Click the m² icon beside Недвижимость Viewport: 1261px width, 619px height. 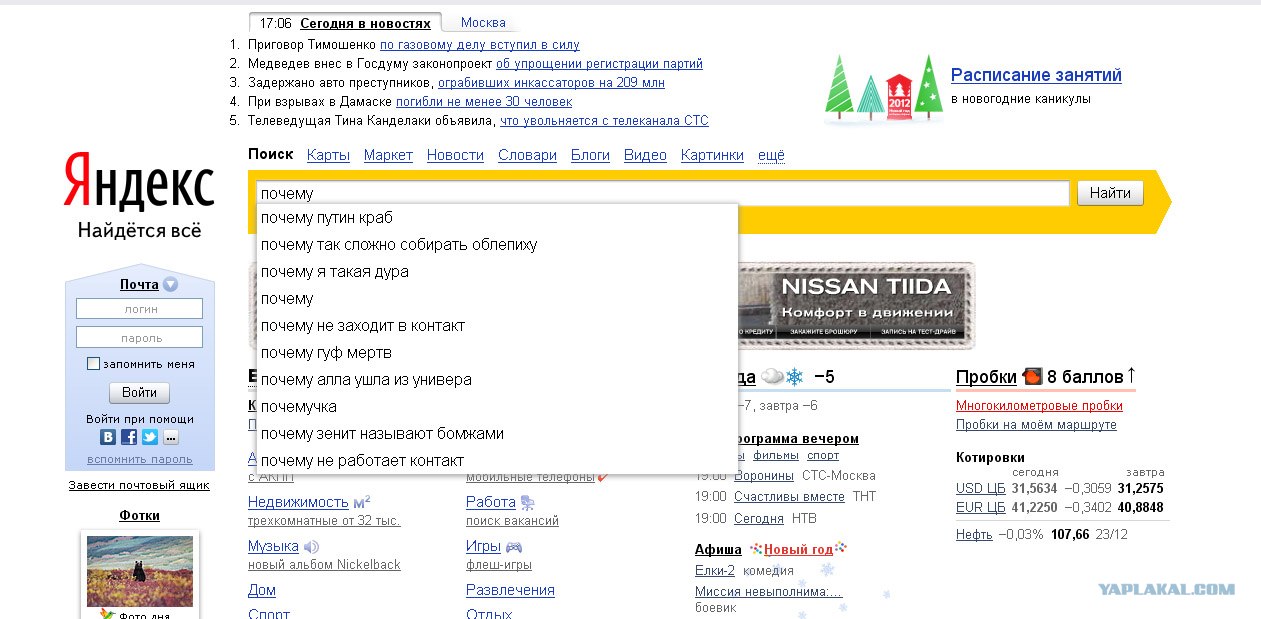tap(362, 502)
